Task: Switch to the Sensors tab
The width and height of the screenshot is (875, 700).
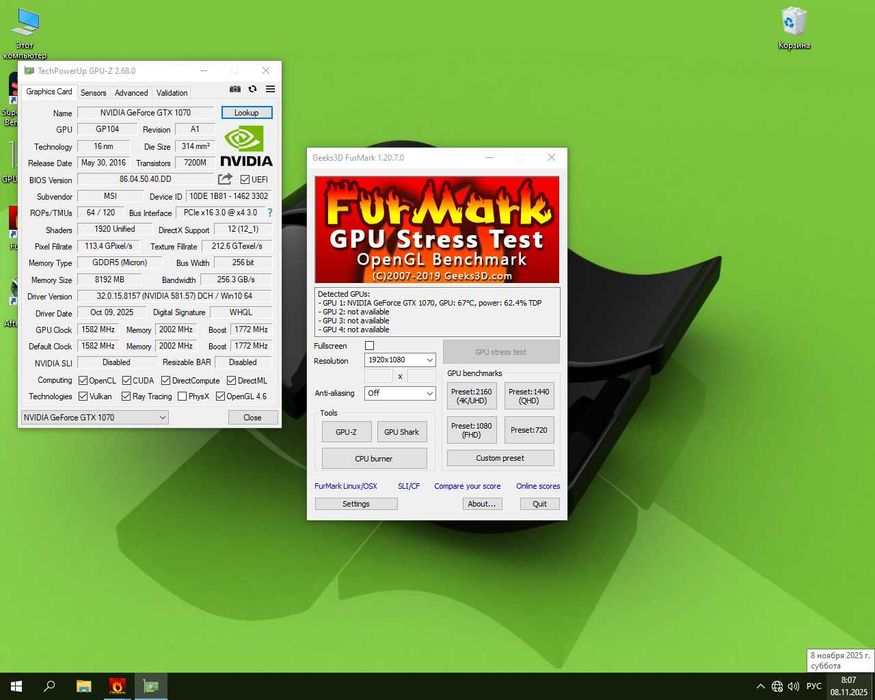Action: click(x=93, y=93)
